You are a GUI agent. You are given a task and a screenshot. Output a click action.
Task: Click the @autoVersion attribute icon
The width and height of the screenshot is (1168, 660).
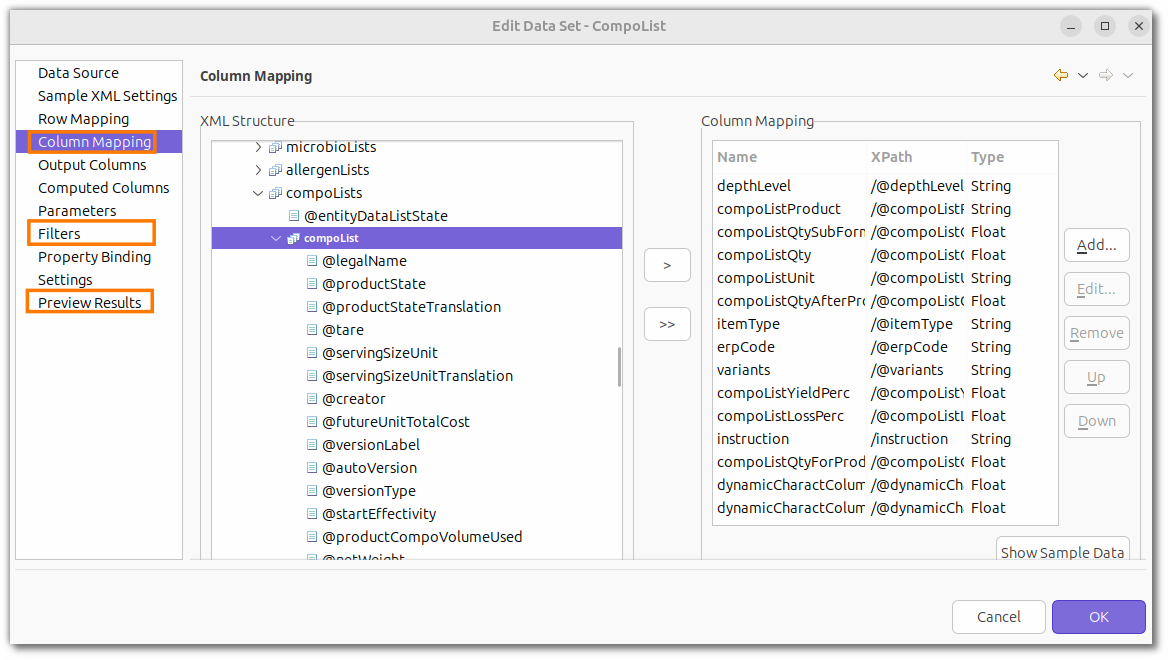(x=312, y=469)
